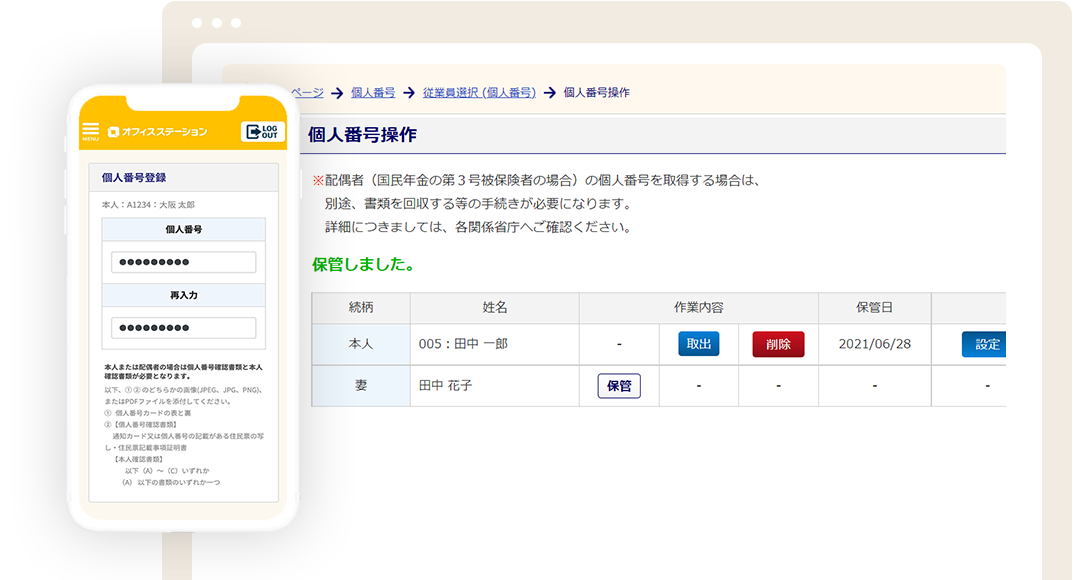Focus the 再入力 password field on phone
Screen dimensions: 1073x580
coord(183,328)
